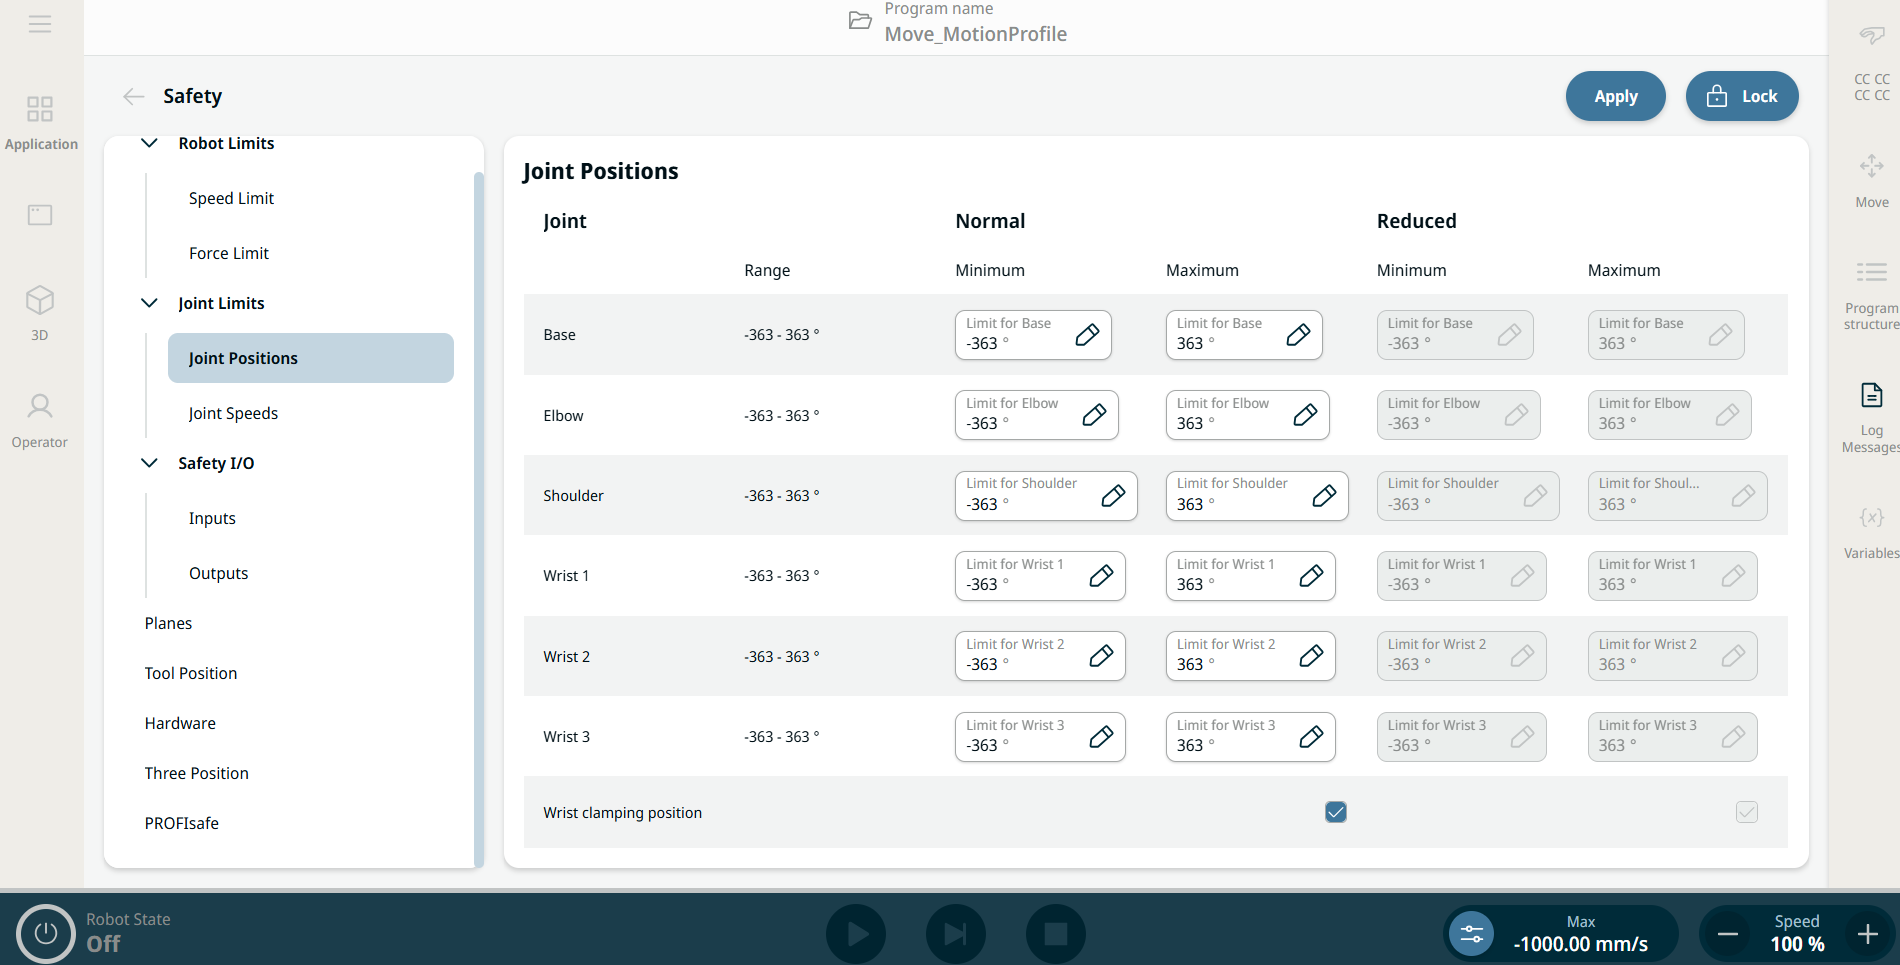
Task: Toggle Normal wrist clamping position checkbox
Action: click(1335, 812)
